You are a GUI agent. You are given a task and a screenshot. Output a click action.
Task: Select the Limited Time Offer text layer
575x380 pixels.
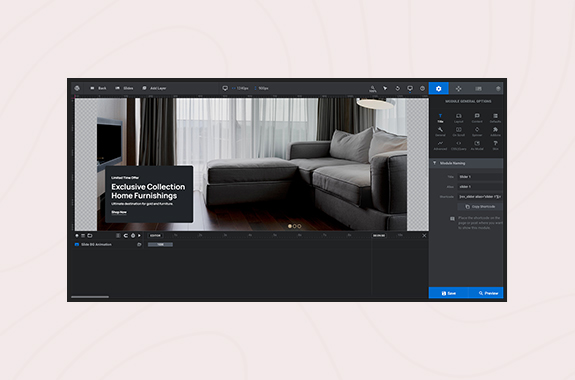[125, 178]
